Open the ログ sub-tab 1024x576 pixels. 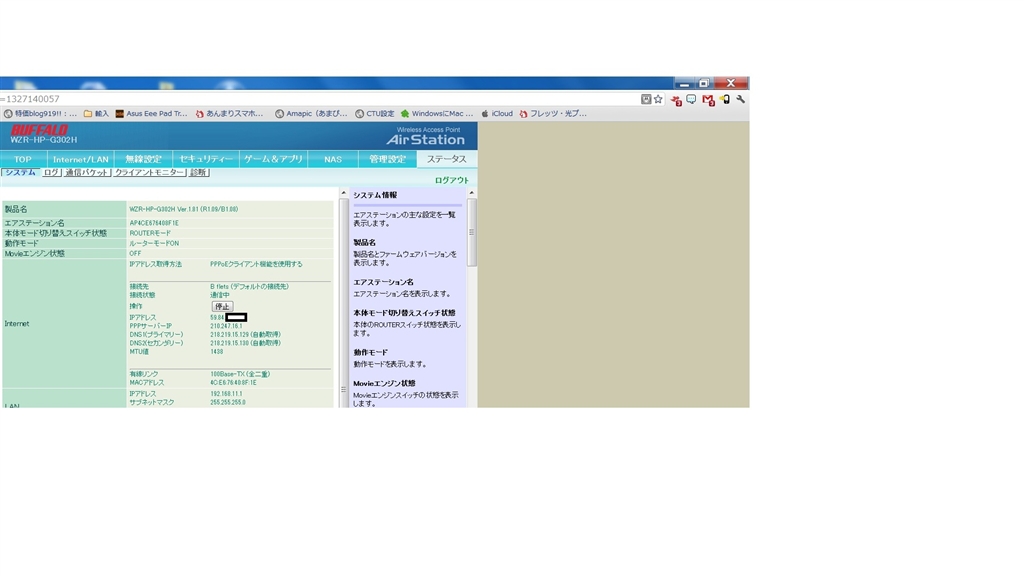point(51,172)
